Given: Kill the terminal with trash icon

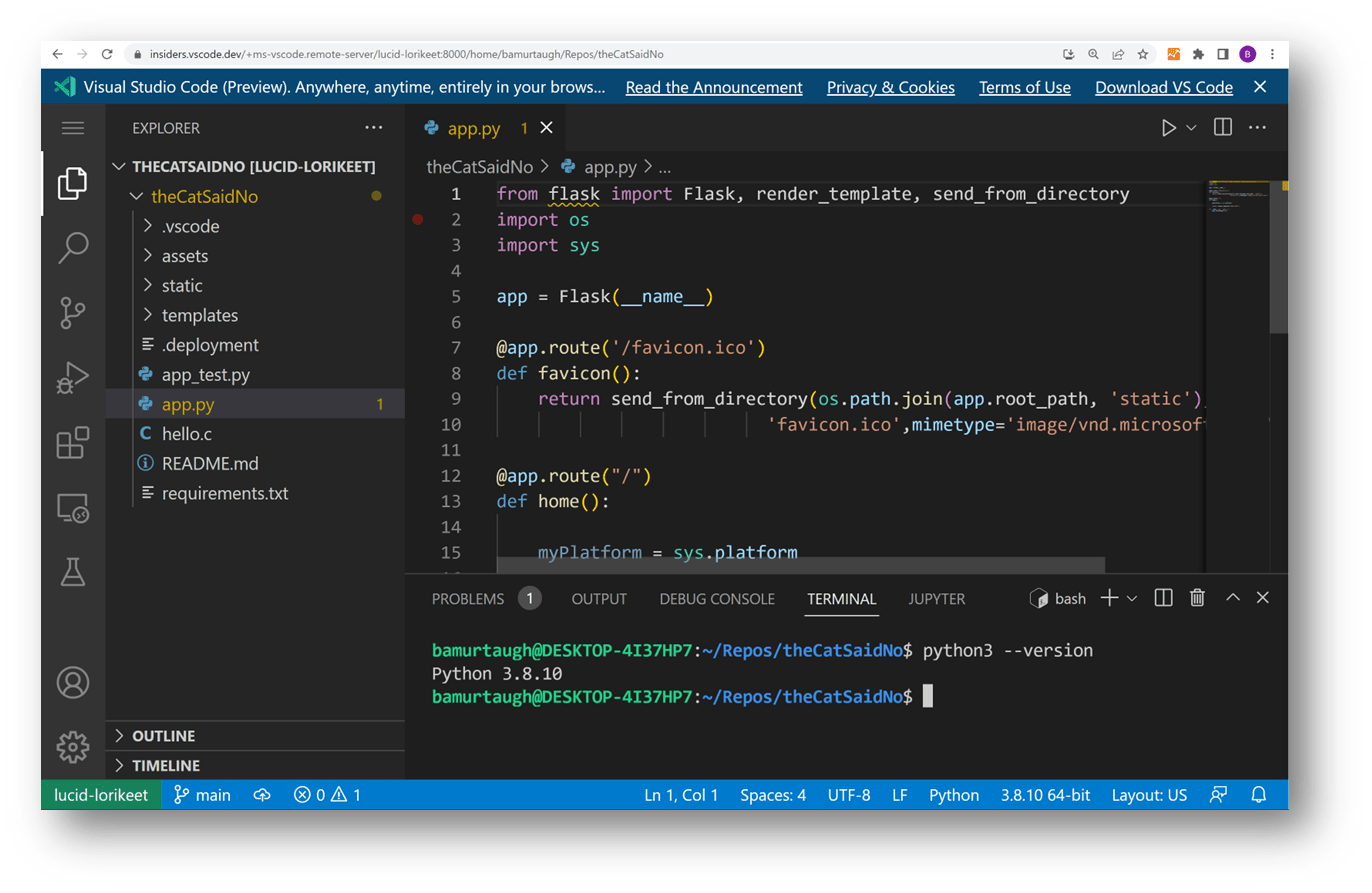Looking at the screenshot, I should click(x=1197, y=598).
